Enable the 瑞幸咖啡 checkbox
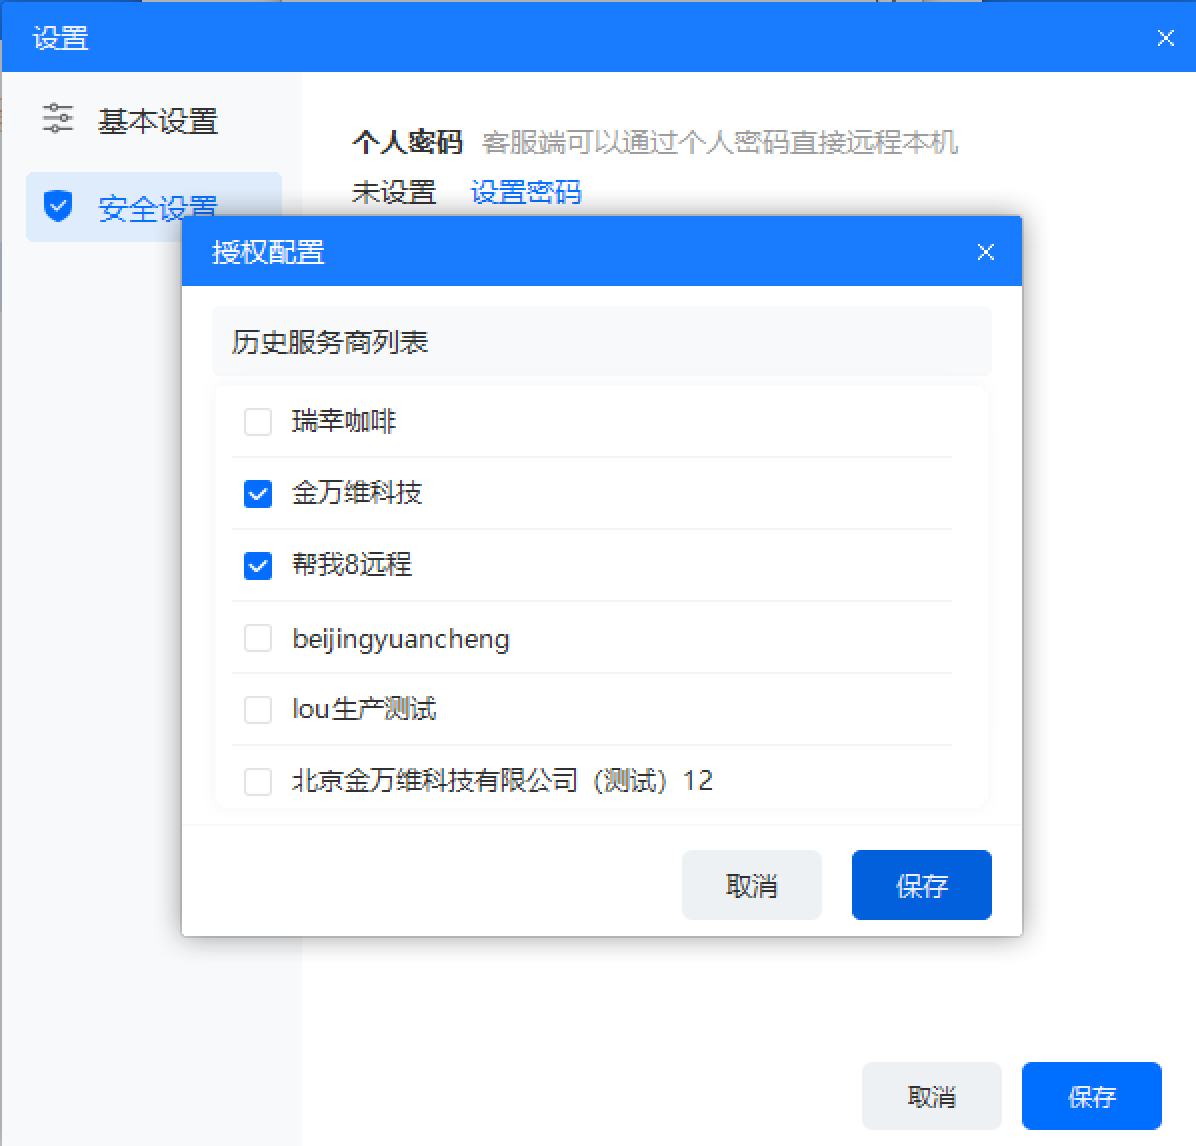This screenshot has height=1146, width=1196. tap(258, 422)
